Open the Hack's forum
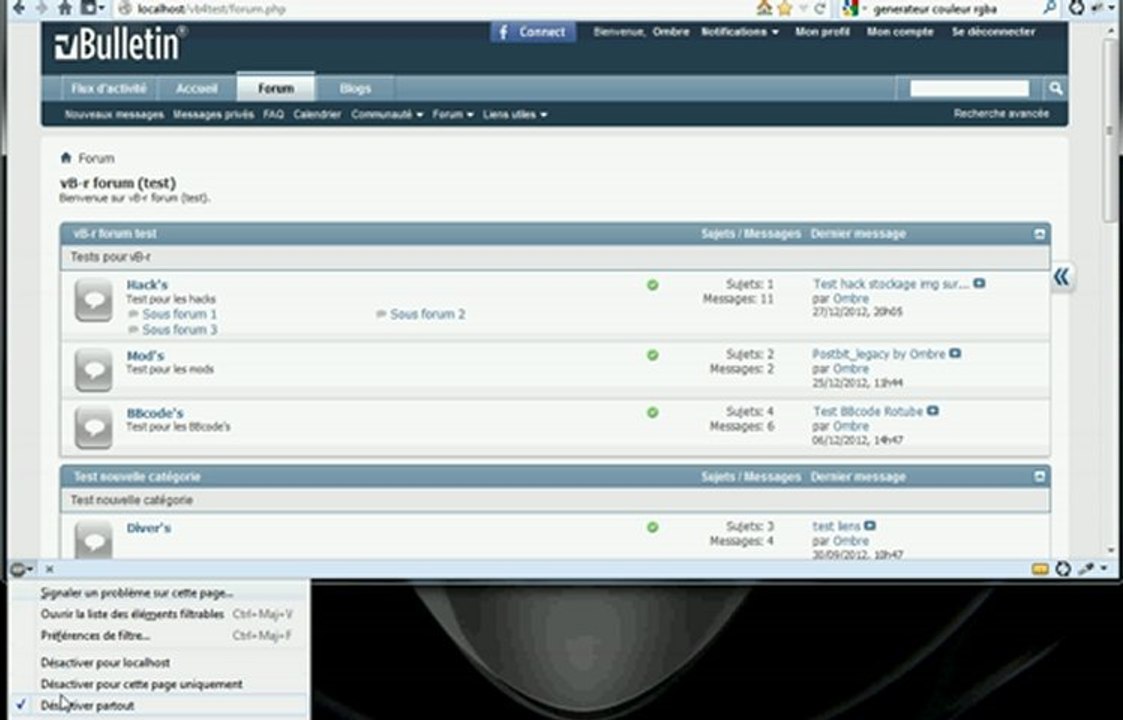 point(147,285)
